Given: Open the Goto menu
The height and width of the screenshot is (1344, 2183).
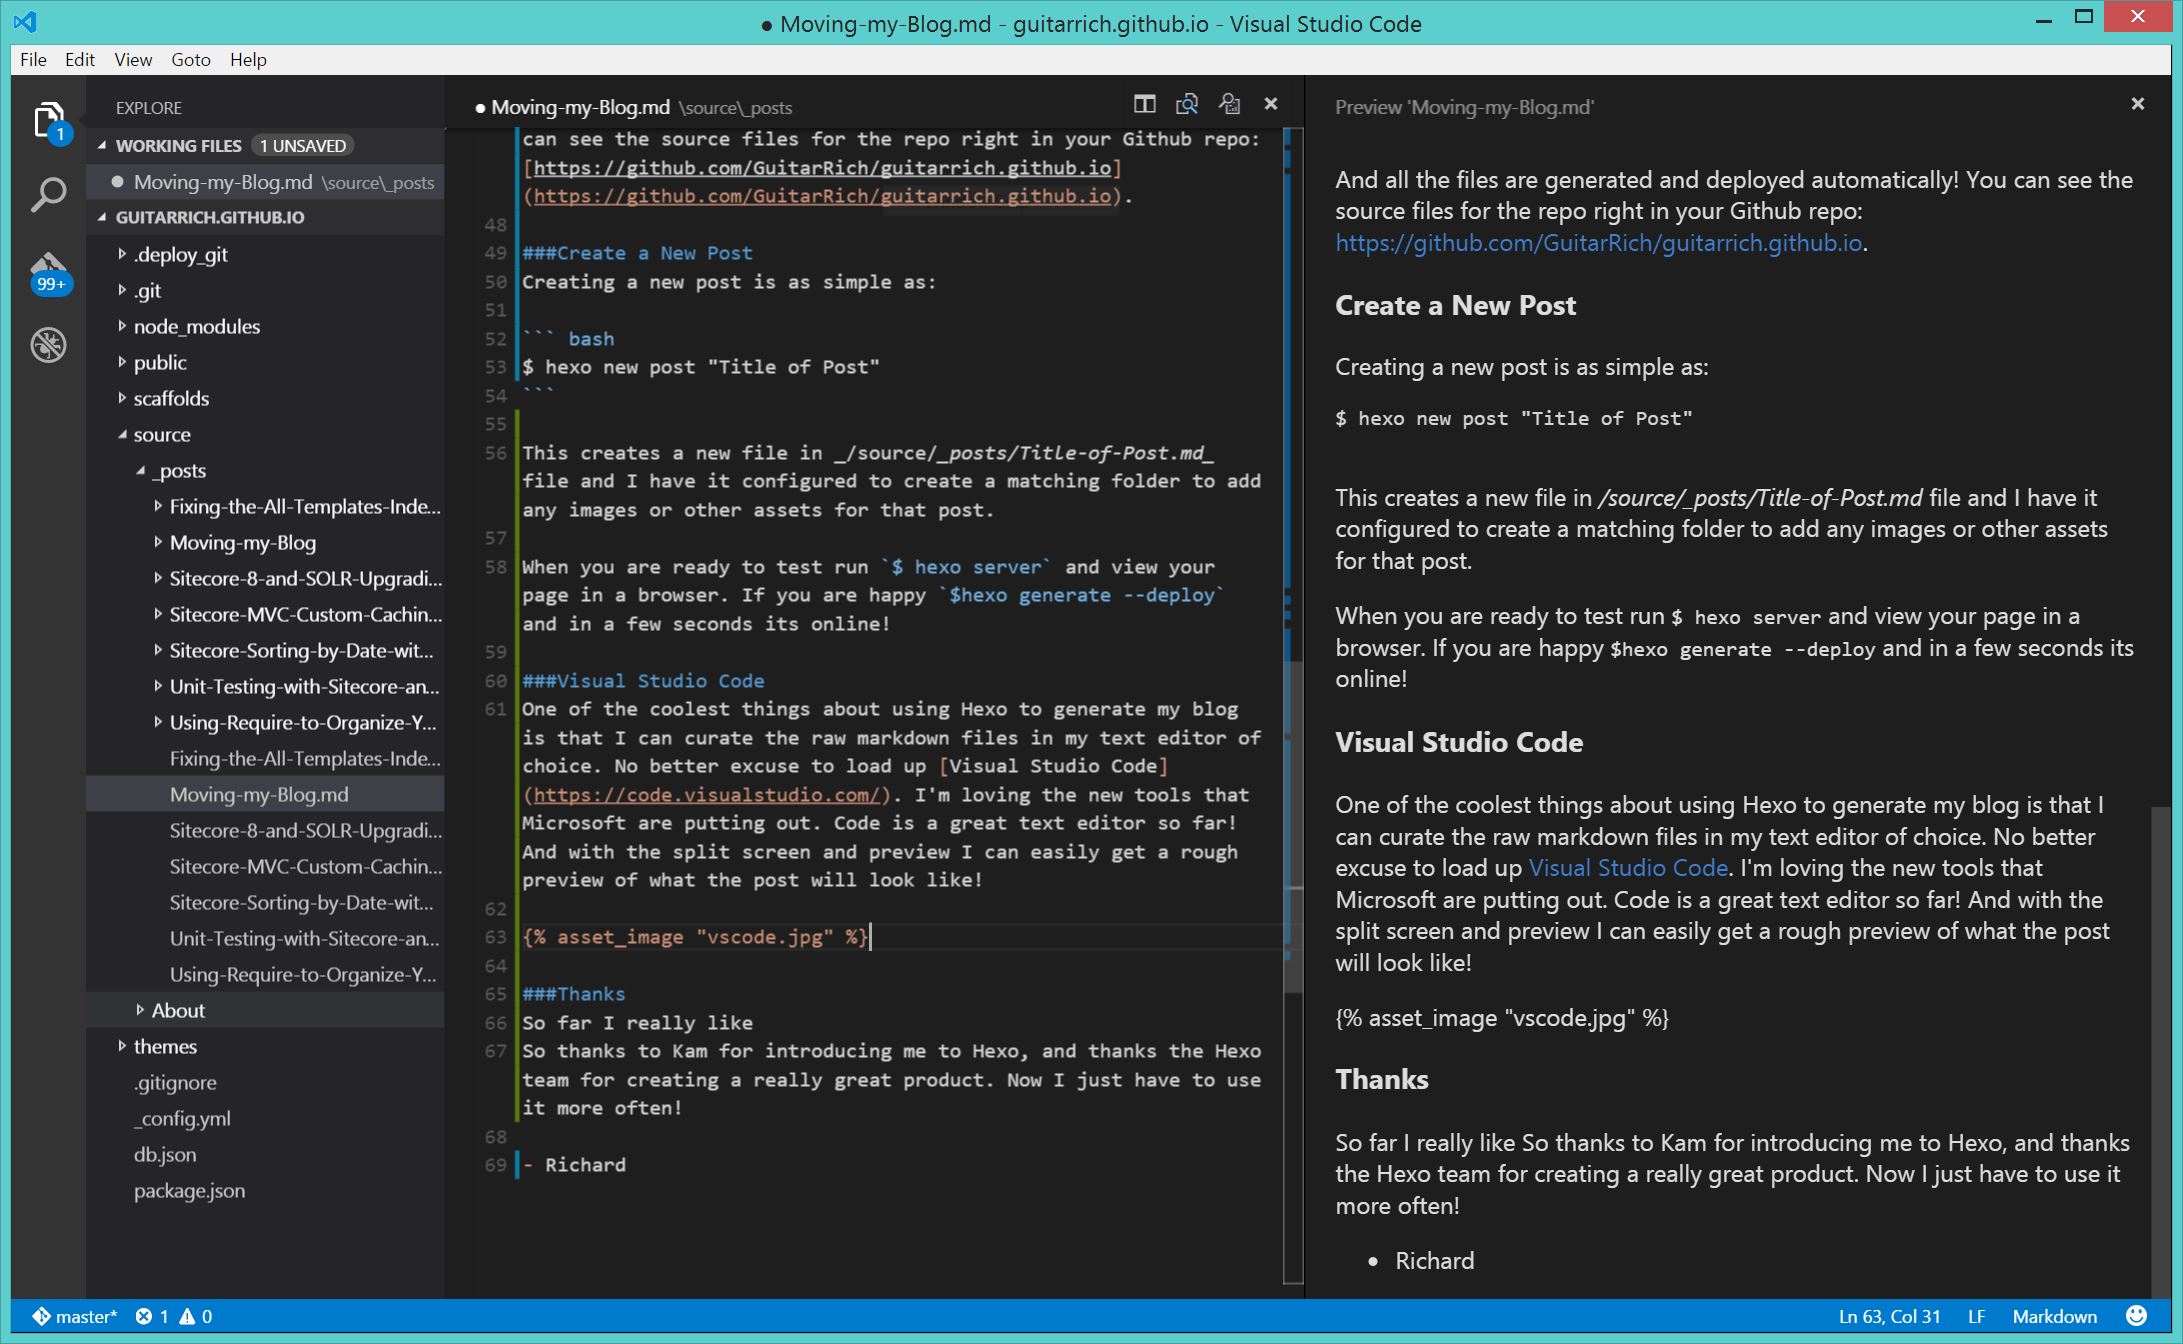Looking at the screenshot, I should [x=191, y=60].
